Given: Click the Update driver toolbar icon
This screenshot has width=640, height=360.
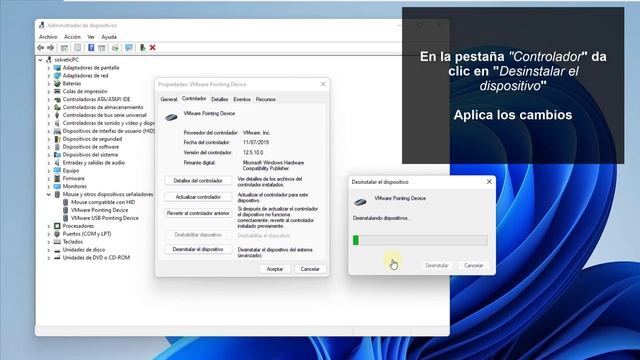Looking at the screenshot, I should (x=115, y=48).
